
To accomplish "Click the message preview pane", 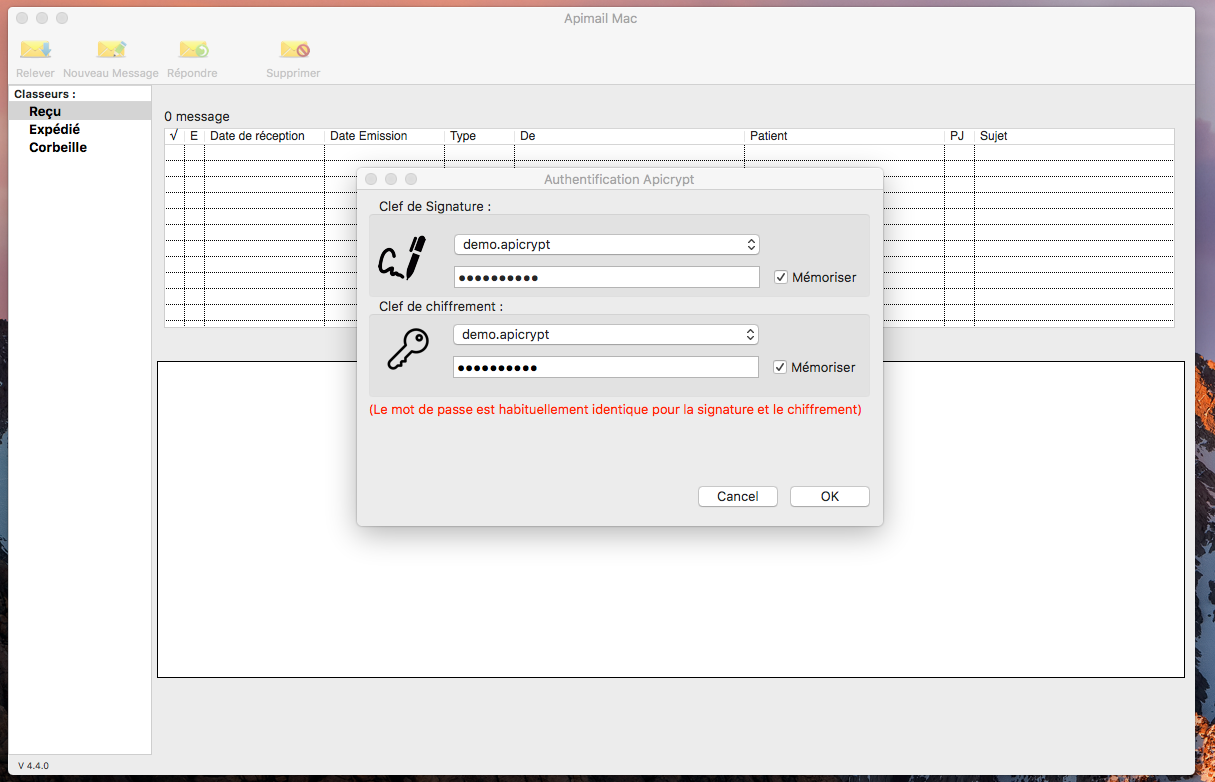I will point(671,519).
